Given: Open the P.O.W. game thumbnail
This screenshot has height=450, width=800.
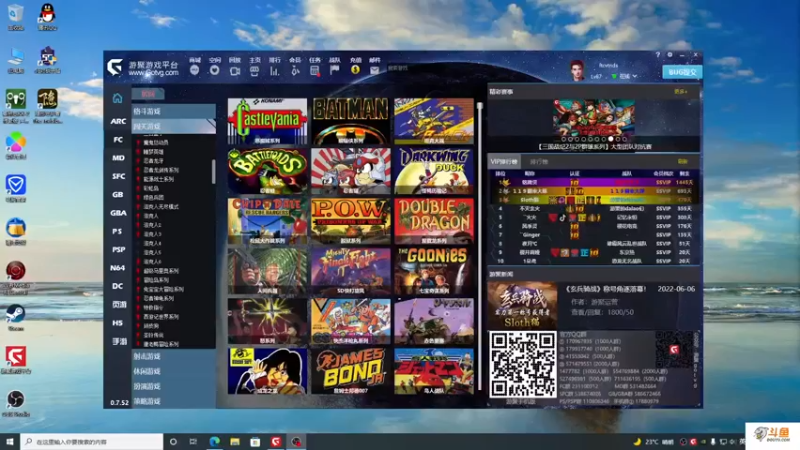Looking at the screenshot, I should (351, 221).
